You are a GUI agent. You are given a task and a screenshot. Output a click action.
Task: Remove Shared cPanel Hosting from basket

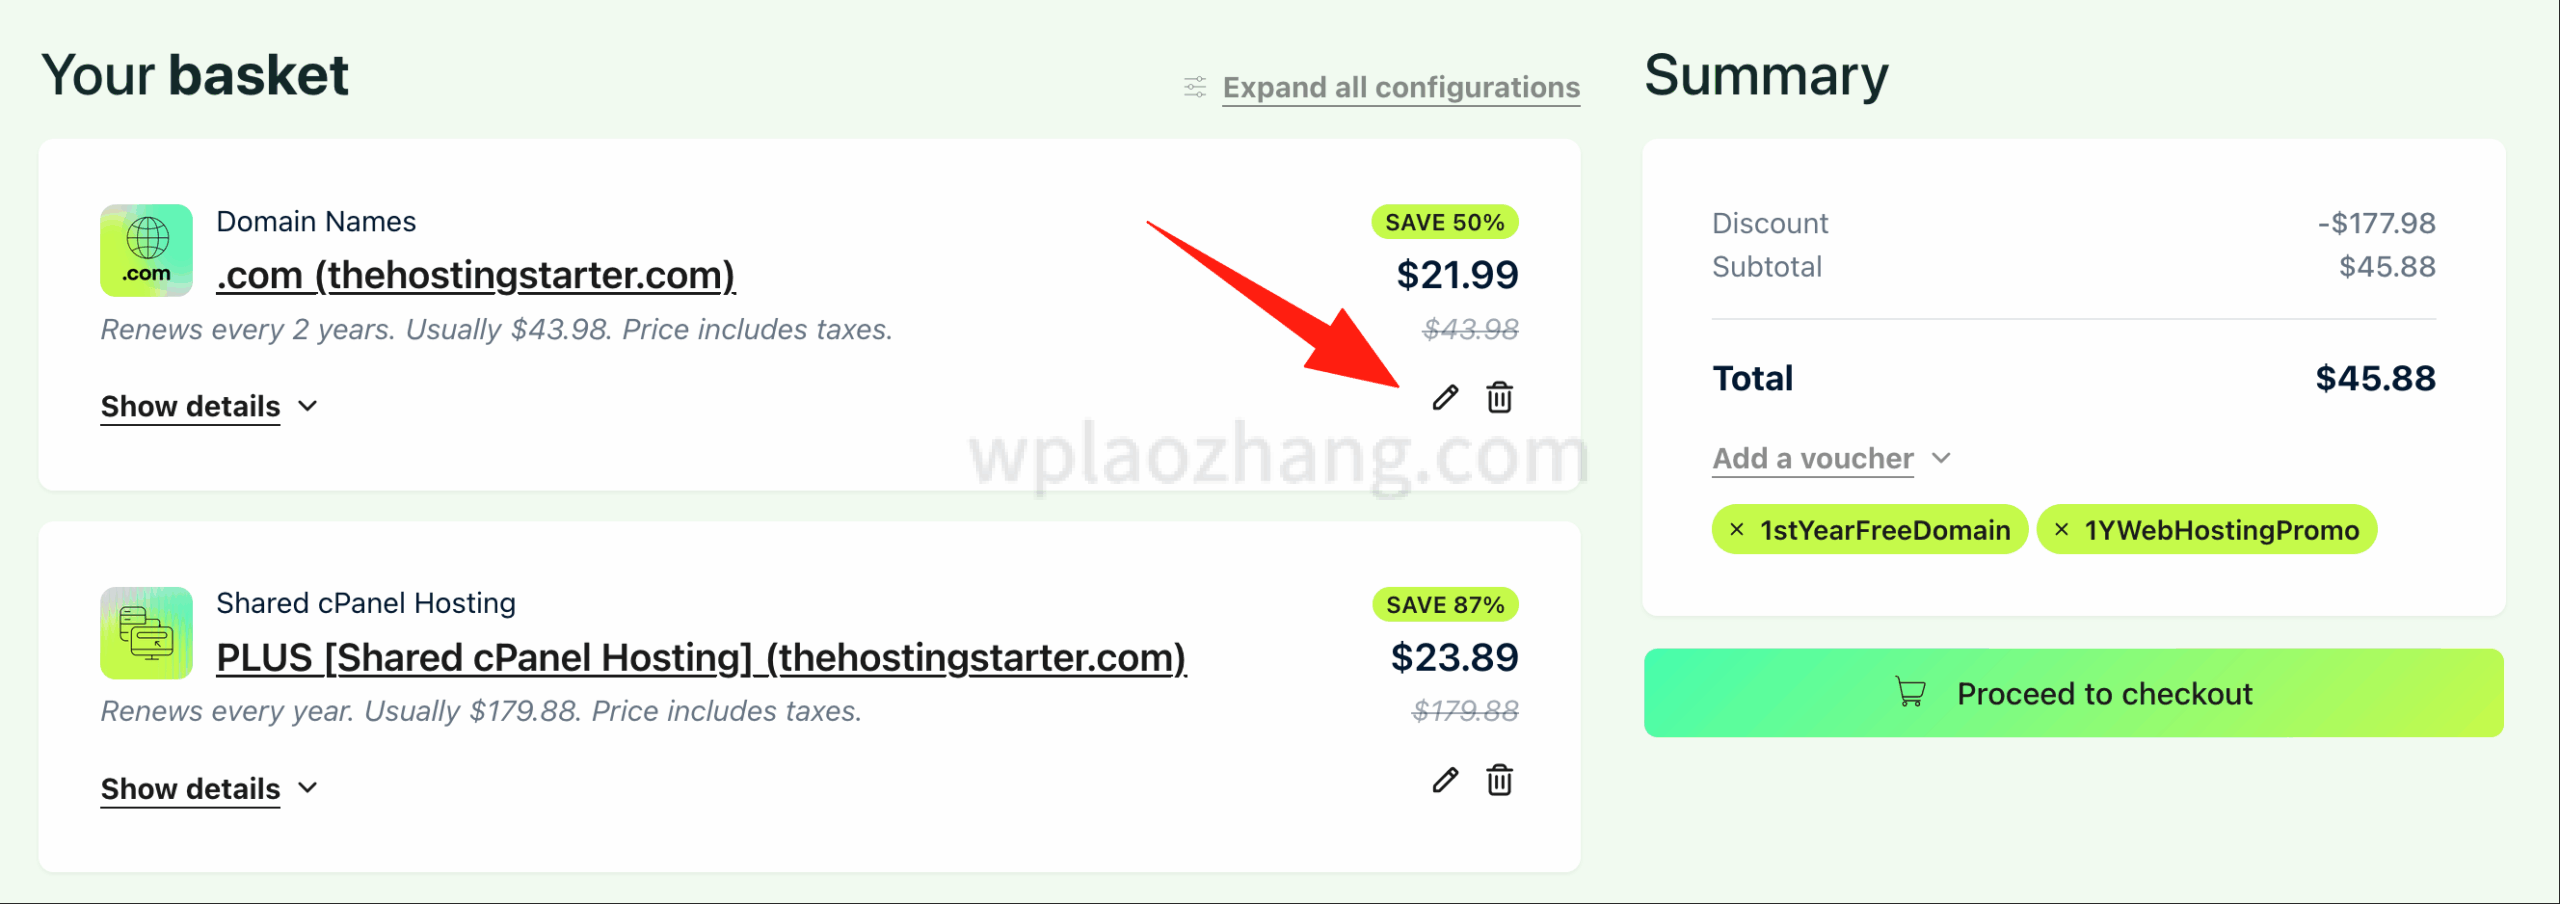[1499, 780]
